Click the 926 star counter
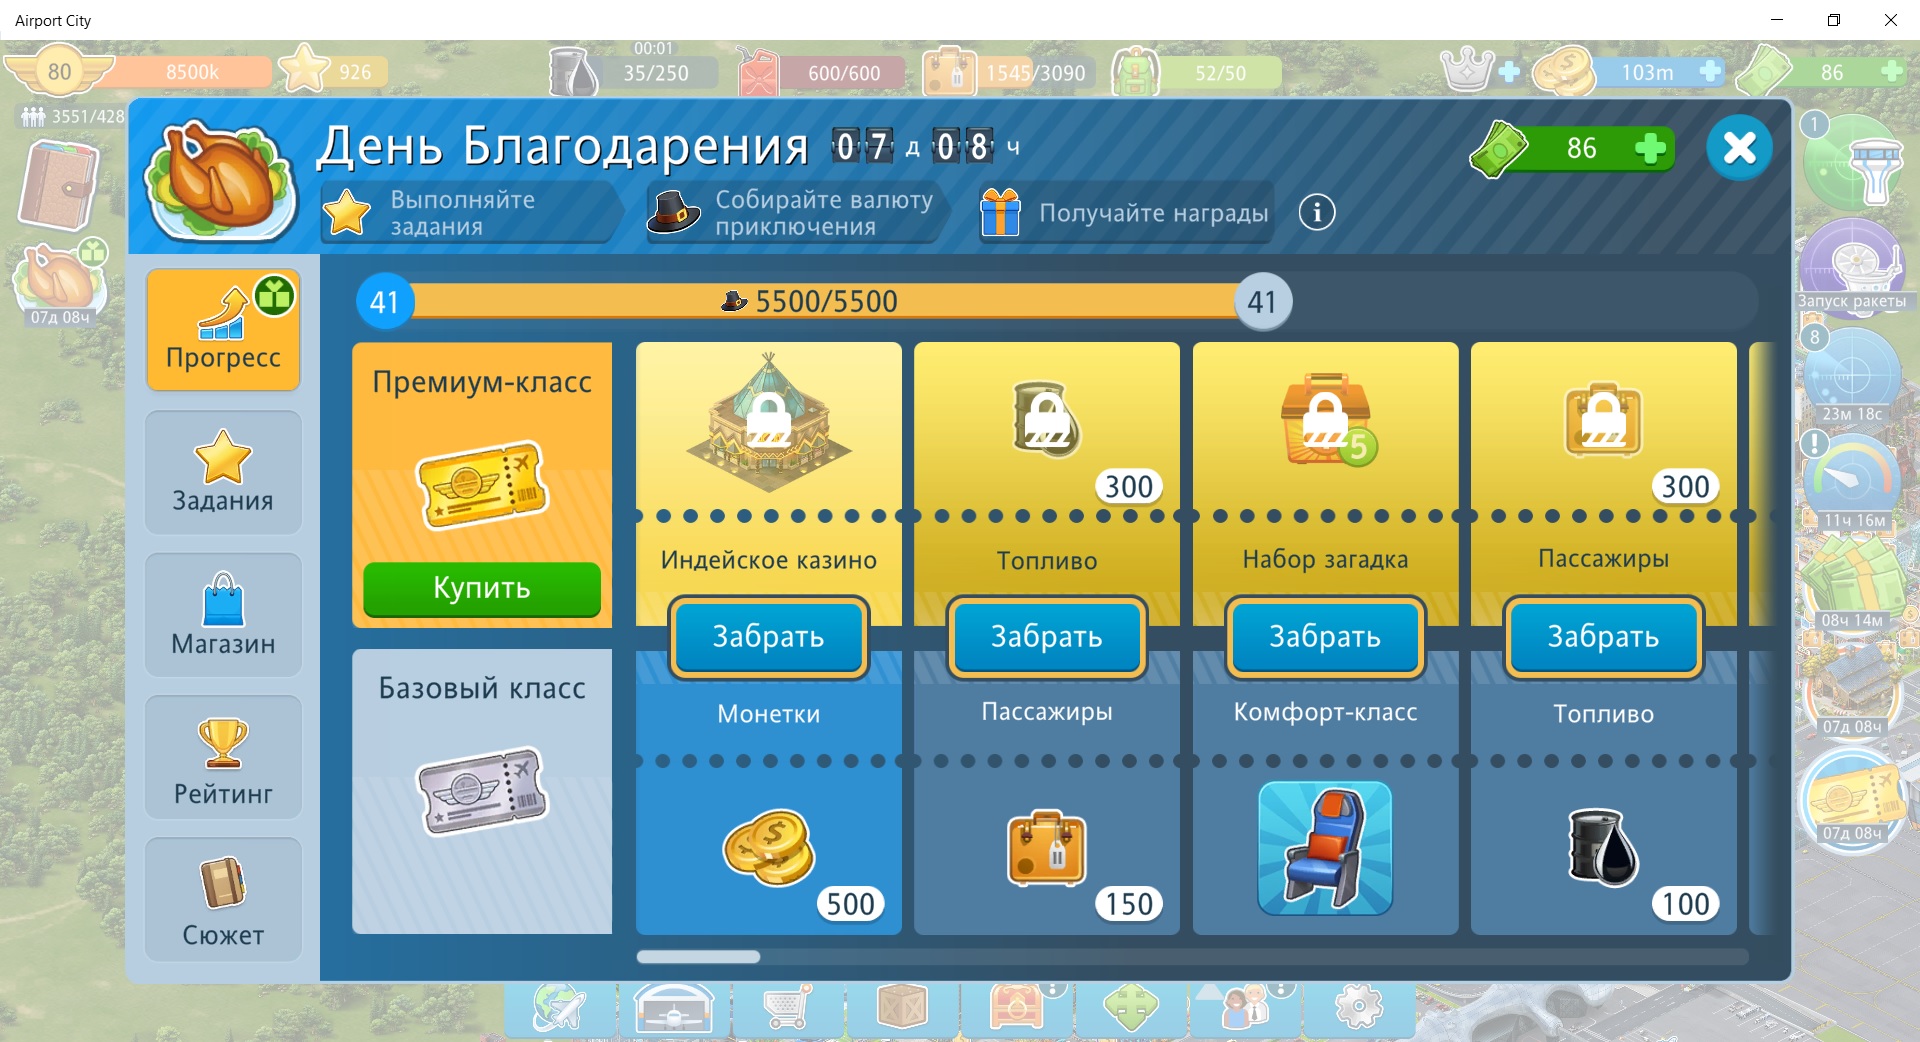 pos(332,71)
